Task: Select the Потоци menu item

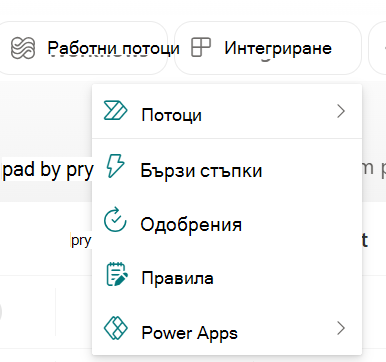Action: 227,111
